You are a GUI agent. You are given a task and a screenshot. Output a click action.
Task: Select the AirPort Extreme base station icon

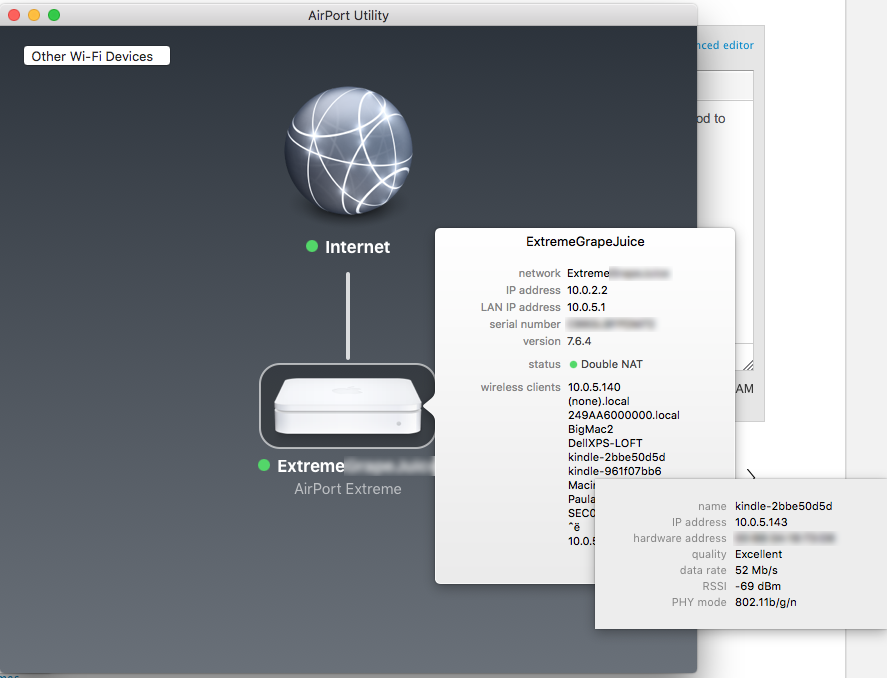click(x=347, y=406)
